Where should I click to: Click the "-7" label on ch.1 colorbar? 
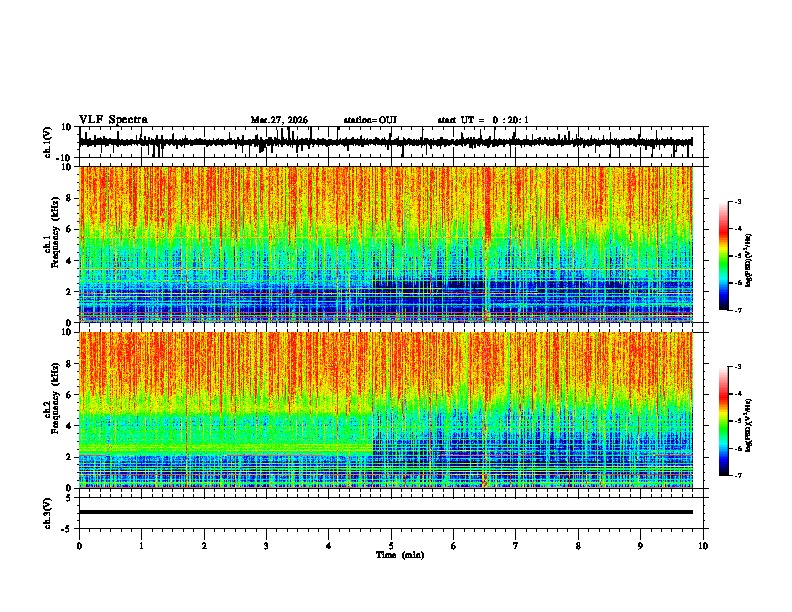[x=737, y=311]
